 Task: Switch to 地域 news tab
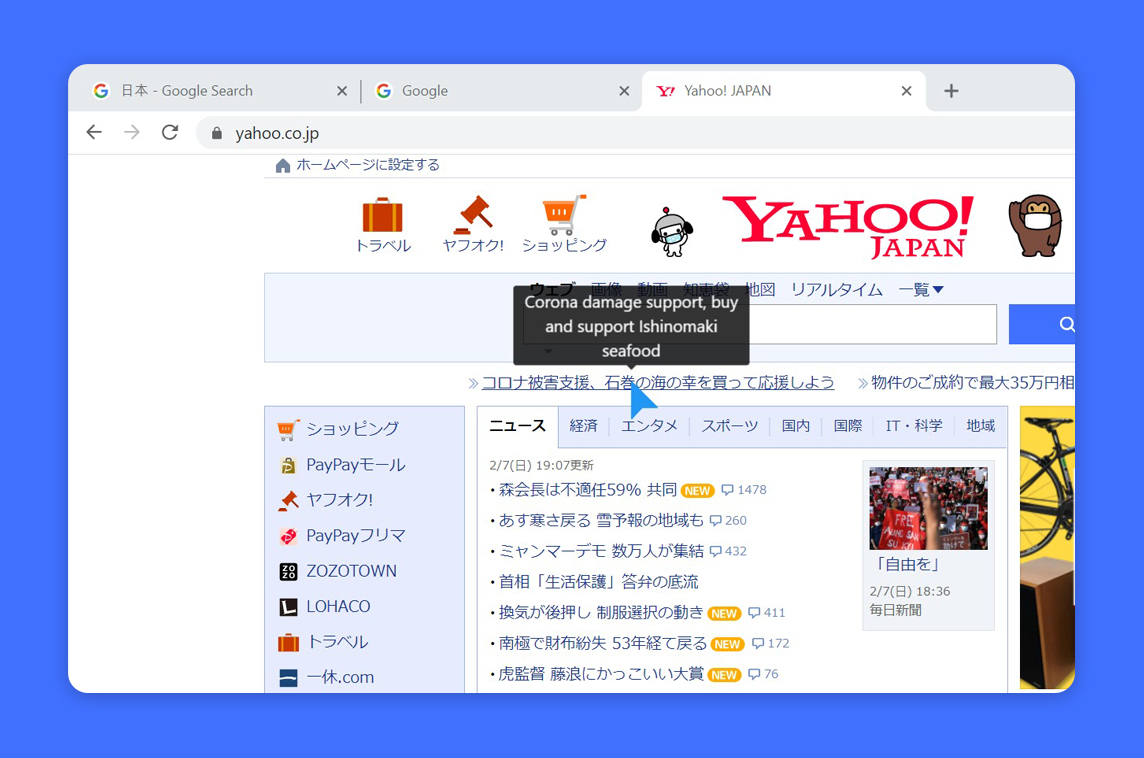click(981, 426)
